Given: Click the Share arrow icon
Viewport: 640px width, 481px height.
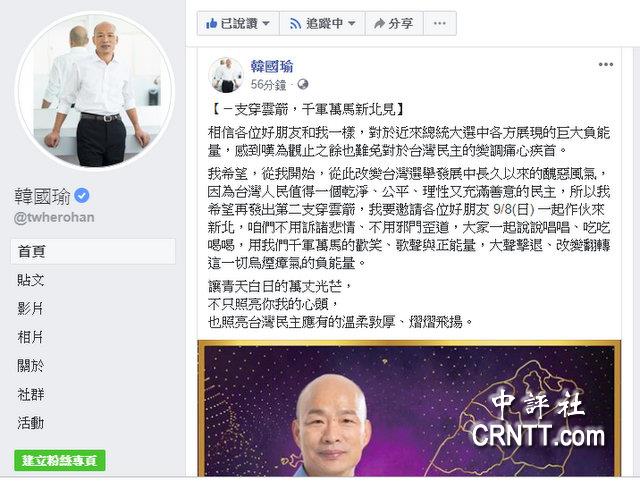Looking at the screenshot, I should coord(380,24).
